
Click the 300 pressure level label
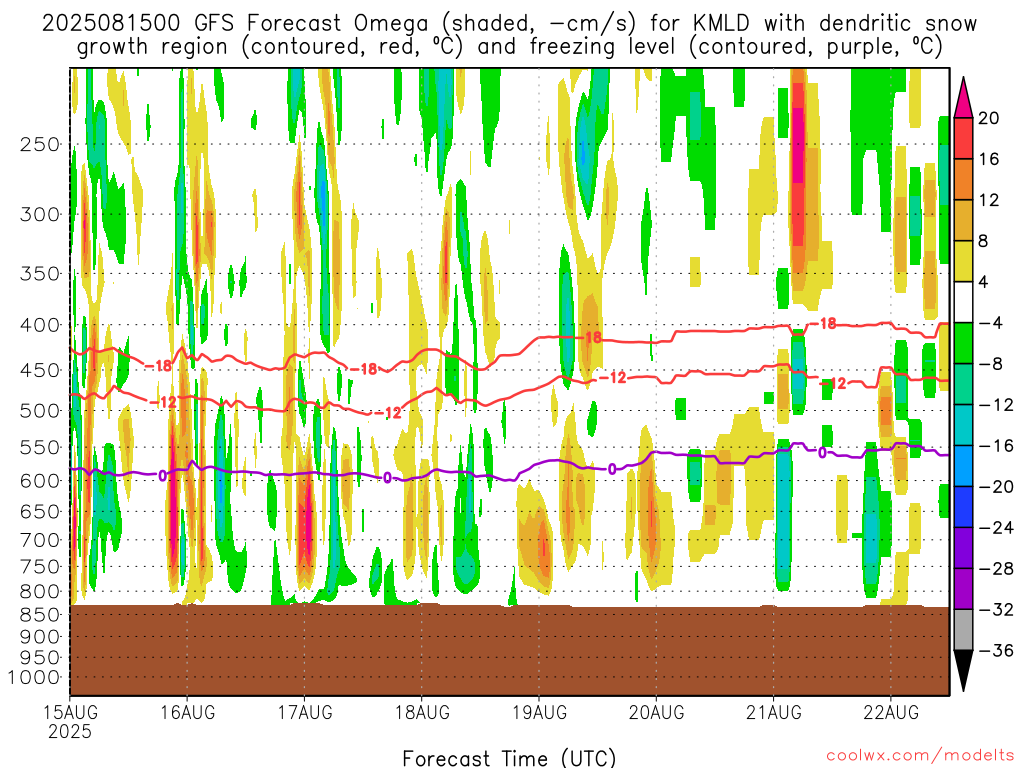coord(40,214)
